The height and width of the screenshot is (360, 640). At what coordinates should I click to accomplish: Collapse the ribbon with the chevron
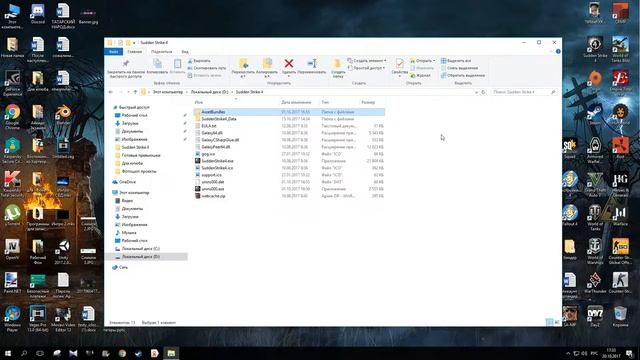tap(551, 51)
